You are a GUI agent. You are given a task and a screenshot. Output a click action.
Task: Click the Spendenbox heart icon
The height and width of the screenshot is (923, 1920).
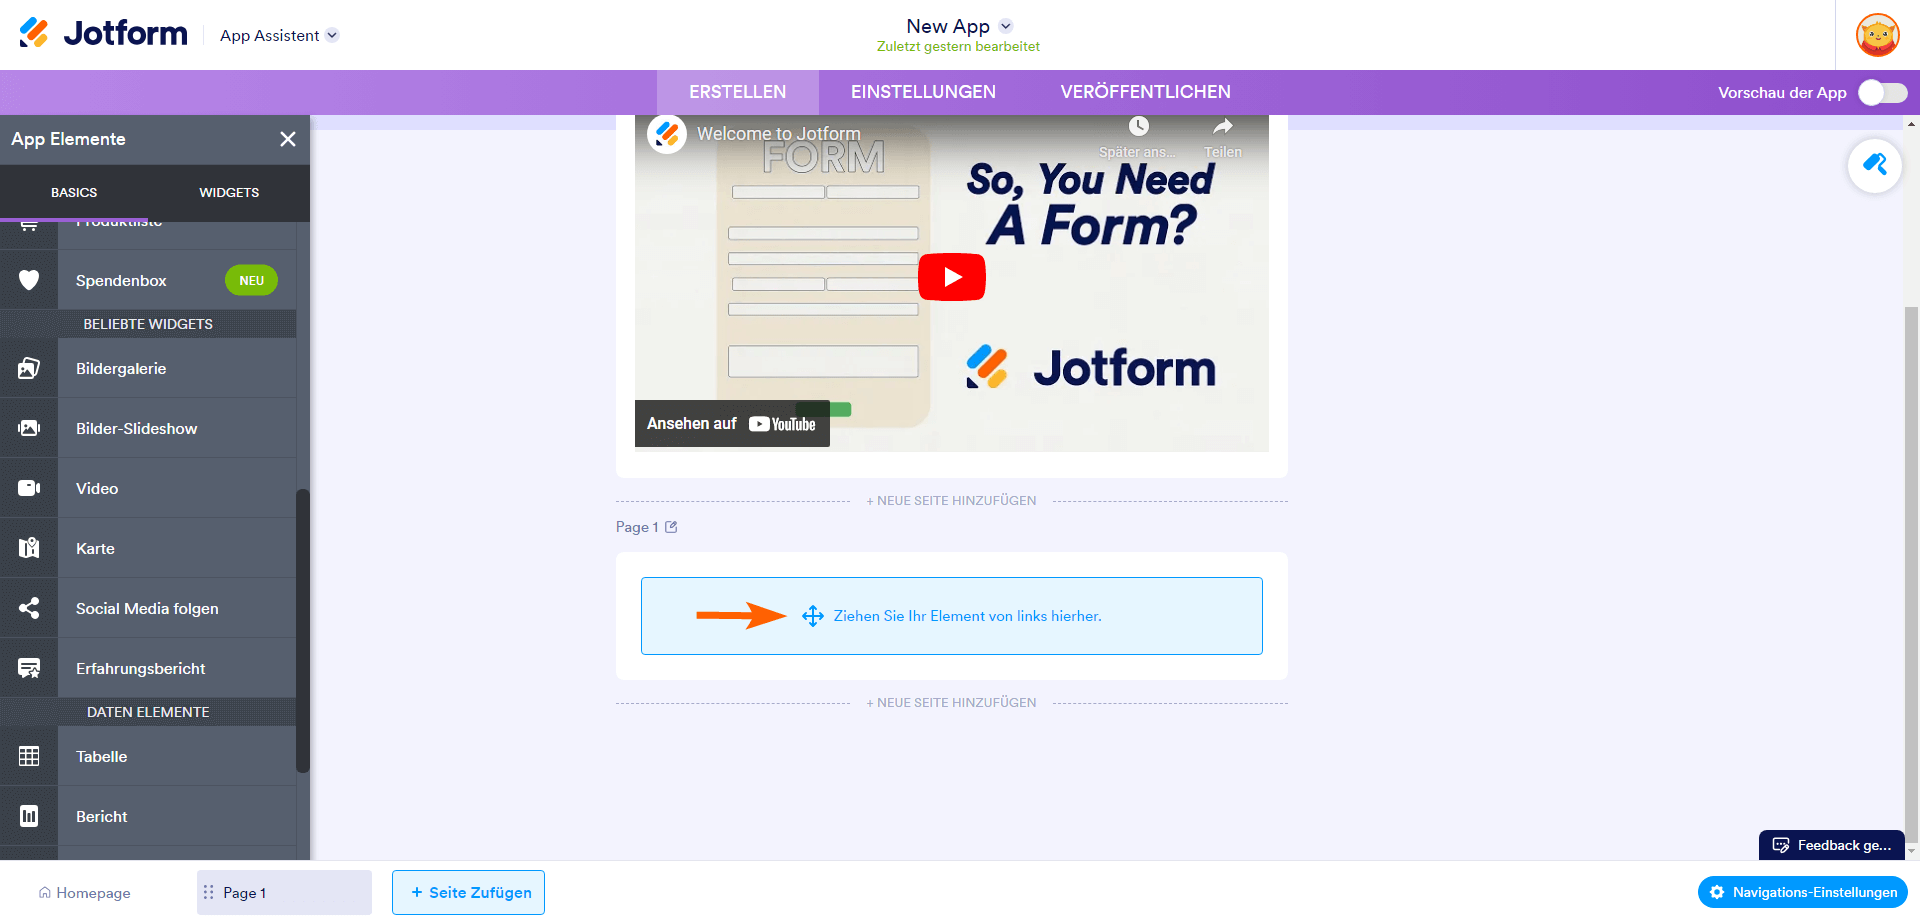29,280
